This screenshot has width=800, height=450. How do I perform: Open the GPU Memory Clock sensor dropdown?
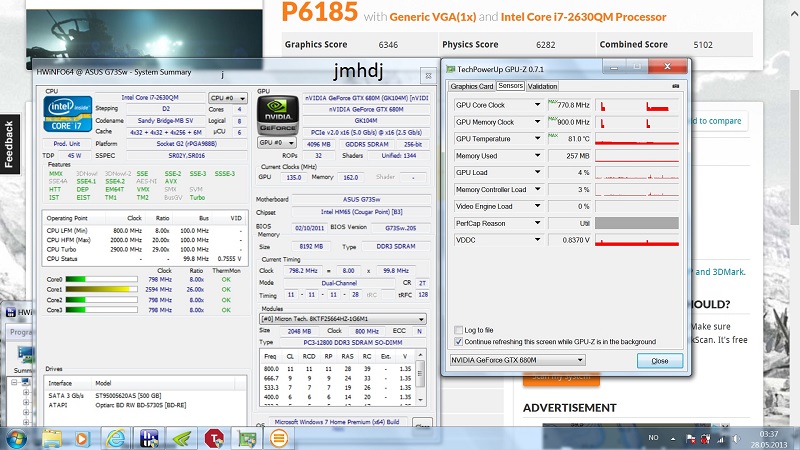click(537, 122)
